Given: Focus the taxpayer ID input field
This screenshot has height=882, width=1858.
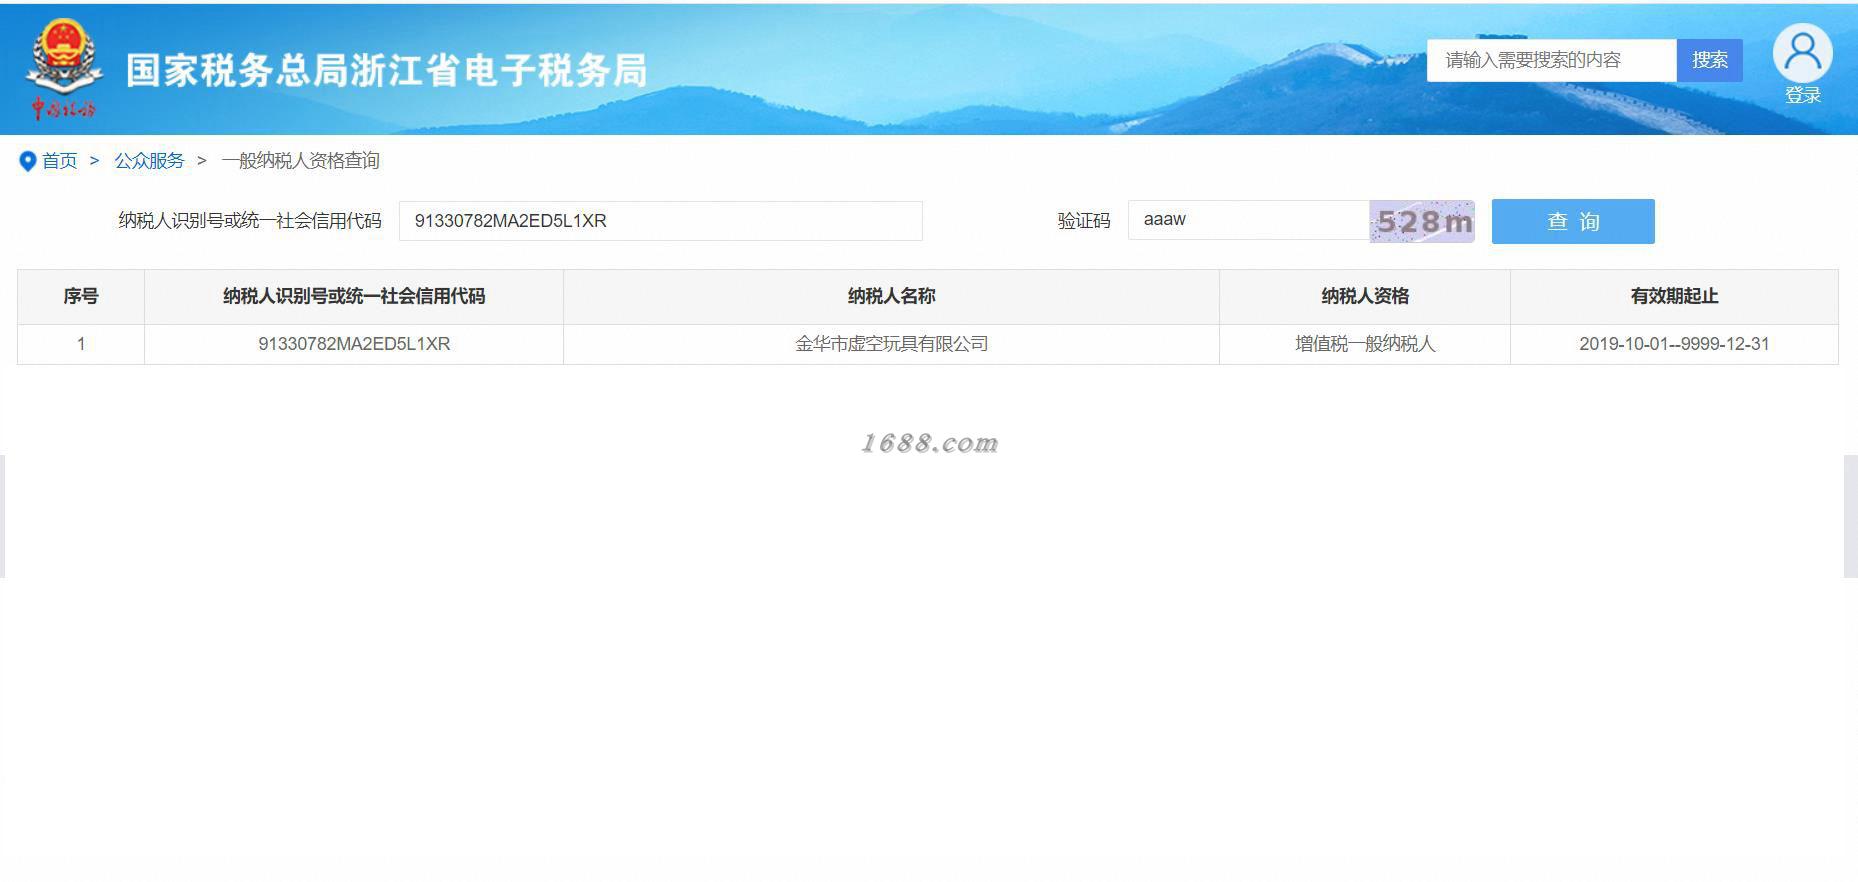Looking at the screenshot, I should click(x=660, y=221).
